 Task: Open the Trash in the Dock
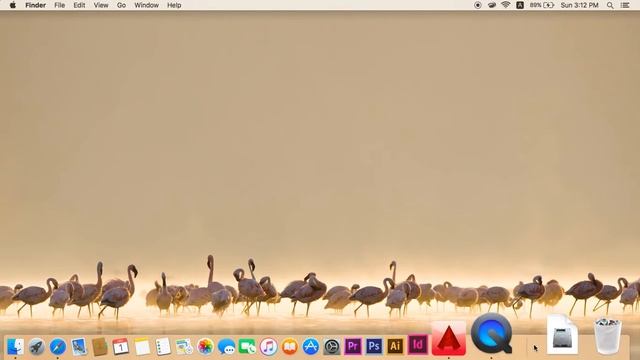point(607,336)
